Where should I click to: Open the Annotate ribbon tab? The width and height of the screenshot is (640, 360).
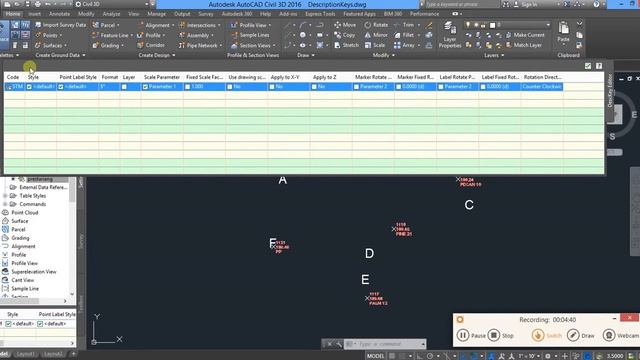pyautogui.click(x=59, y=14)
